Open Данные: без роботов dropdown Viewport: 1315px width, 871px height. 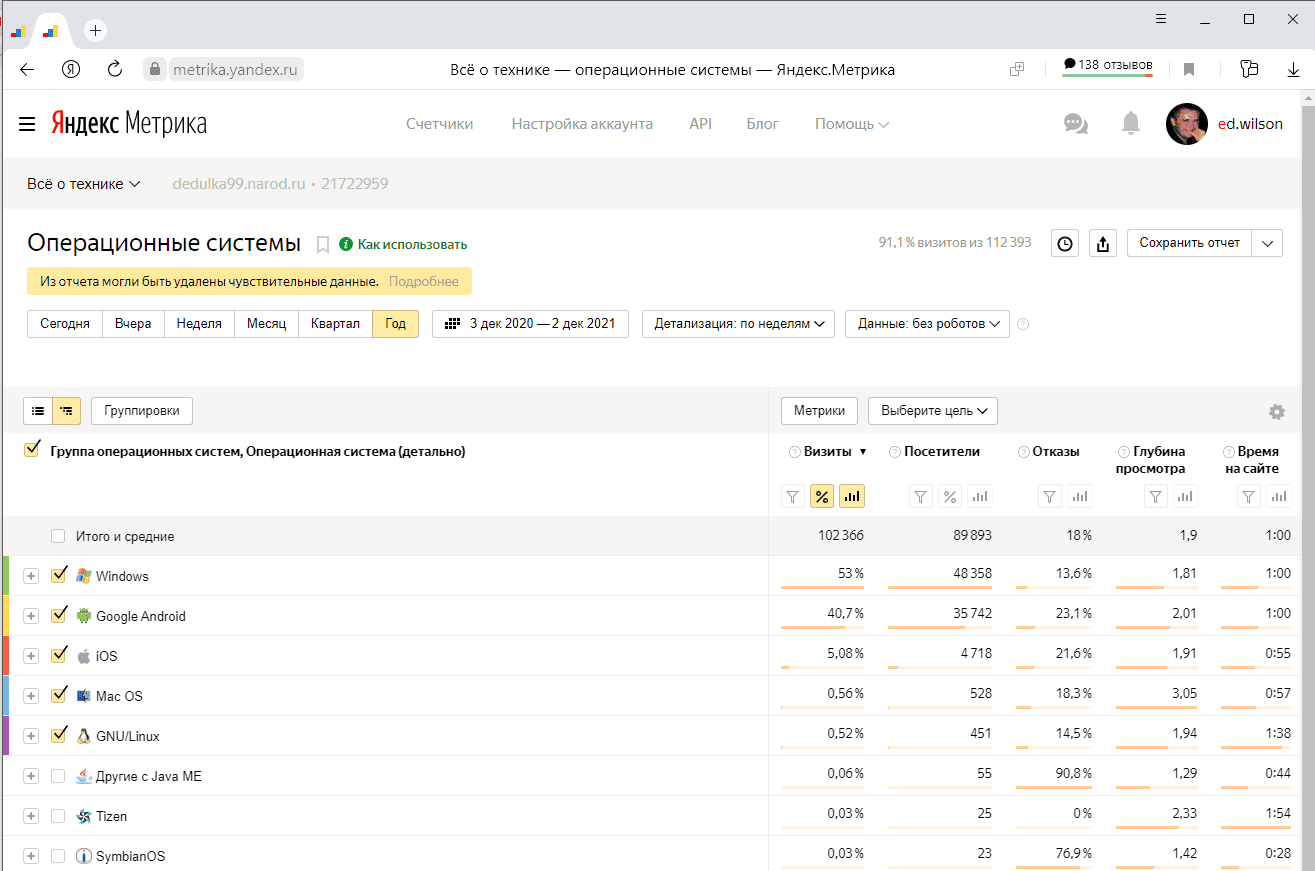click(x=927, y=324)
